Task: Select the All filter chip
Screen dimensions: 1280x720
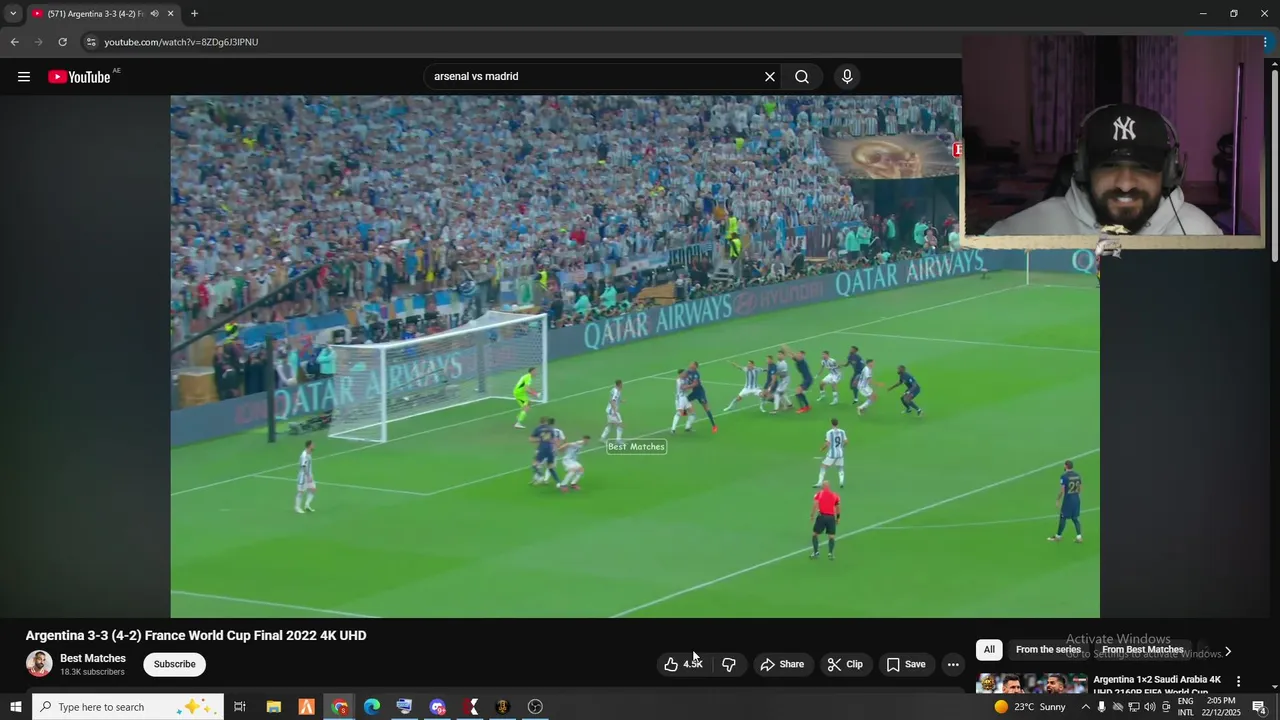Action: [x=989, y=650]
